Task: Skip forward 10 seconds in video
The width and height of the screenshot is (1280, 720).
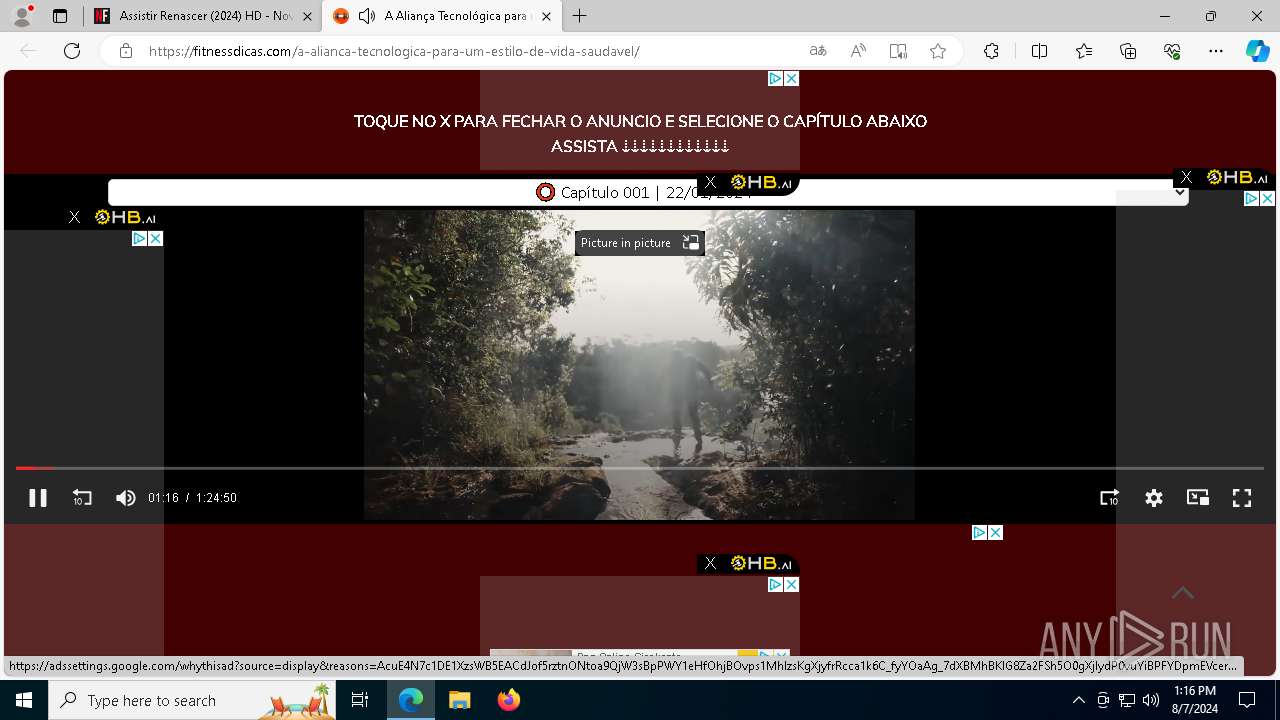Action: point(1110,498)
